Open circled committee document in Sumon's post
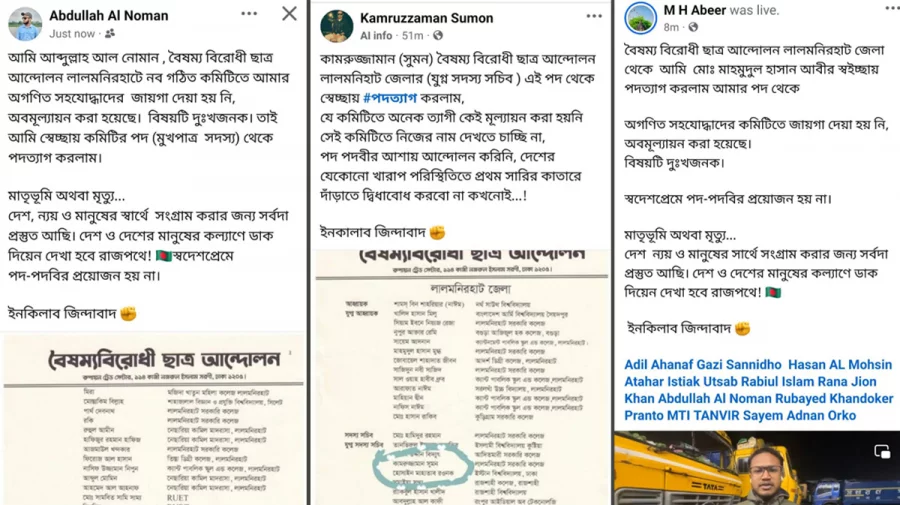 [461, 377]
